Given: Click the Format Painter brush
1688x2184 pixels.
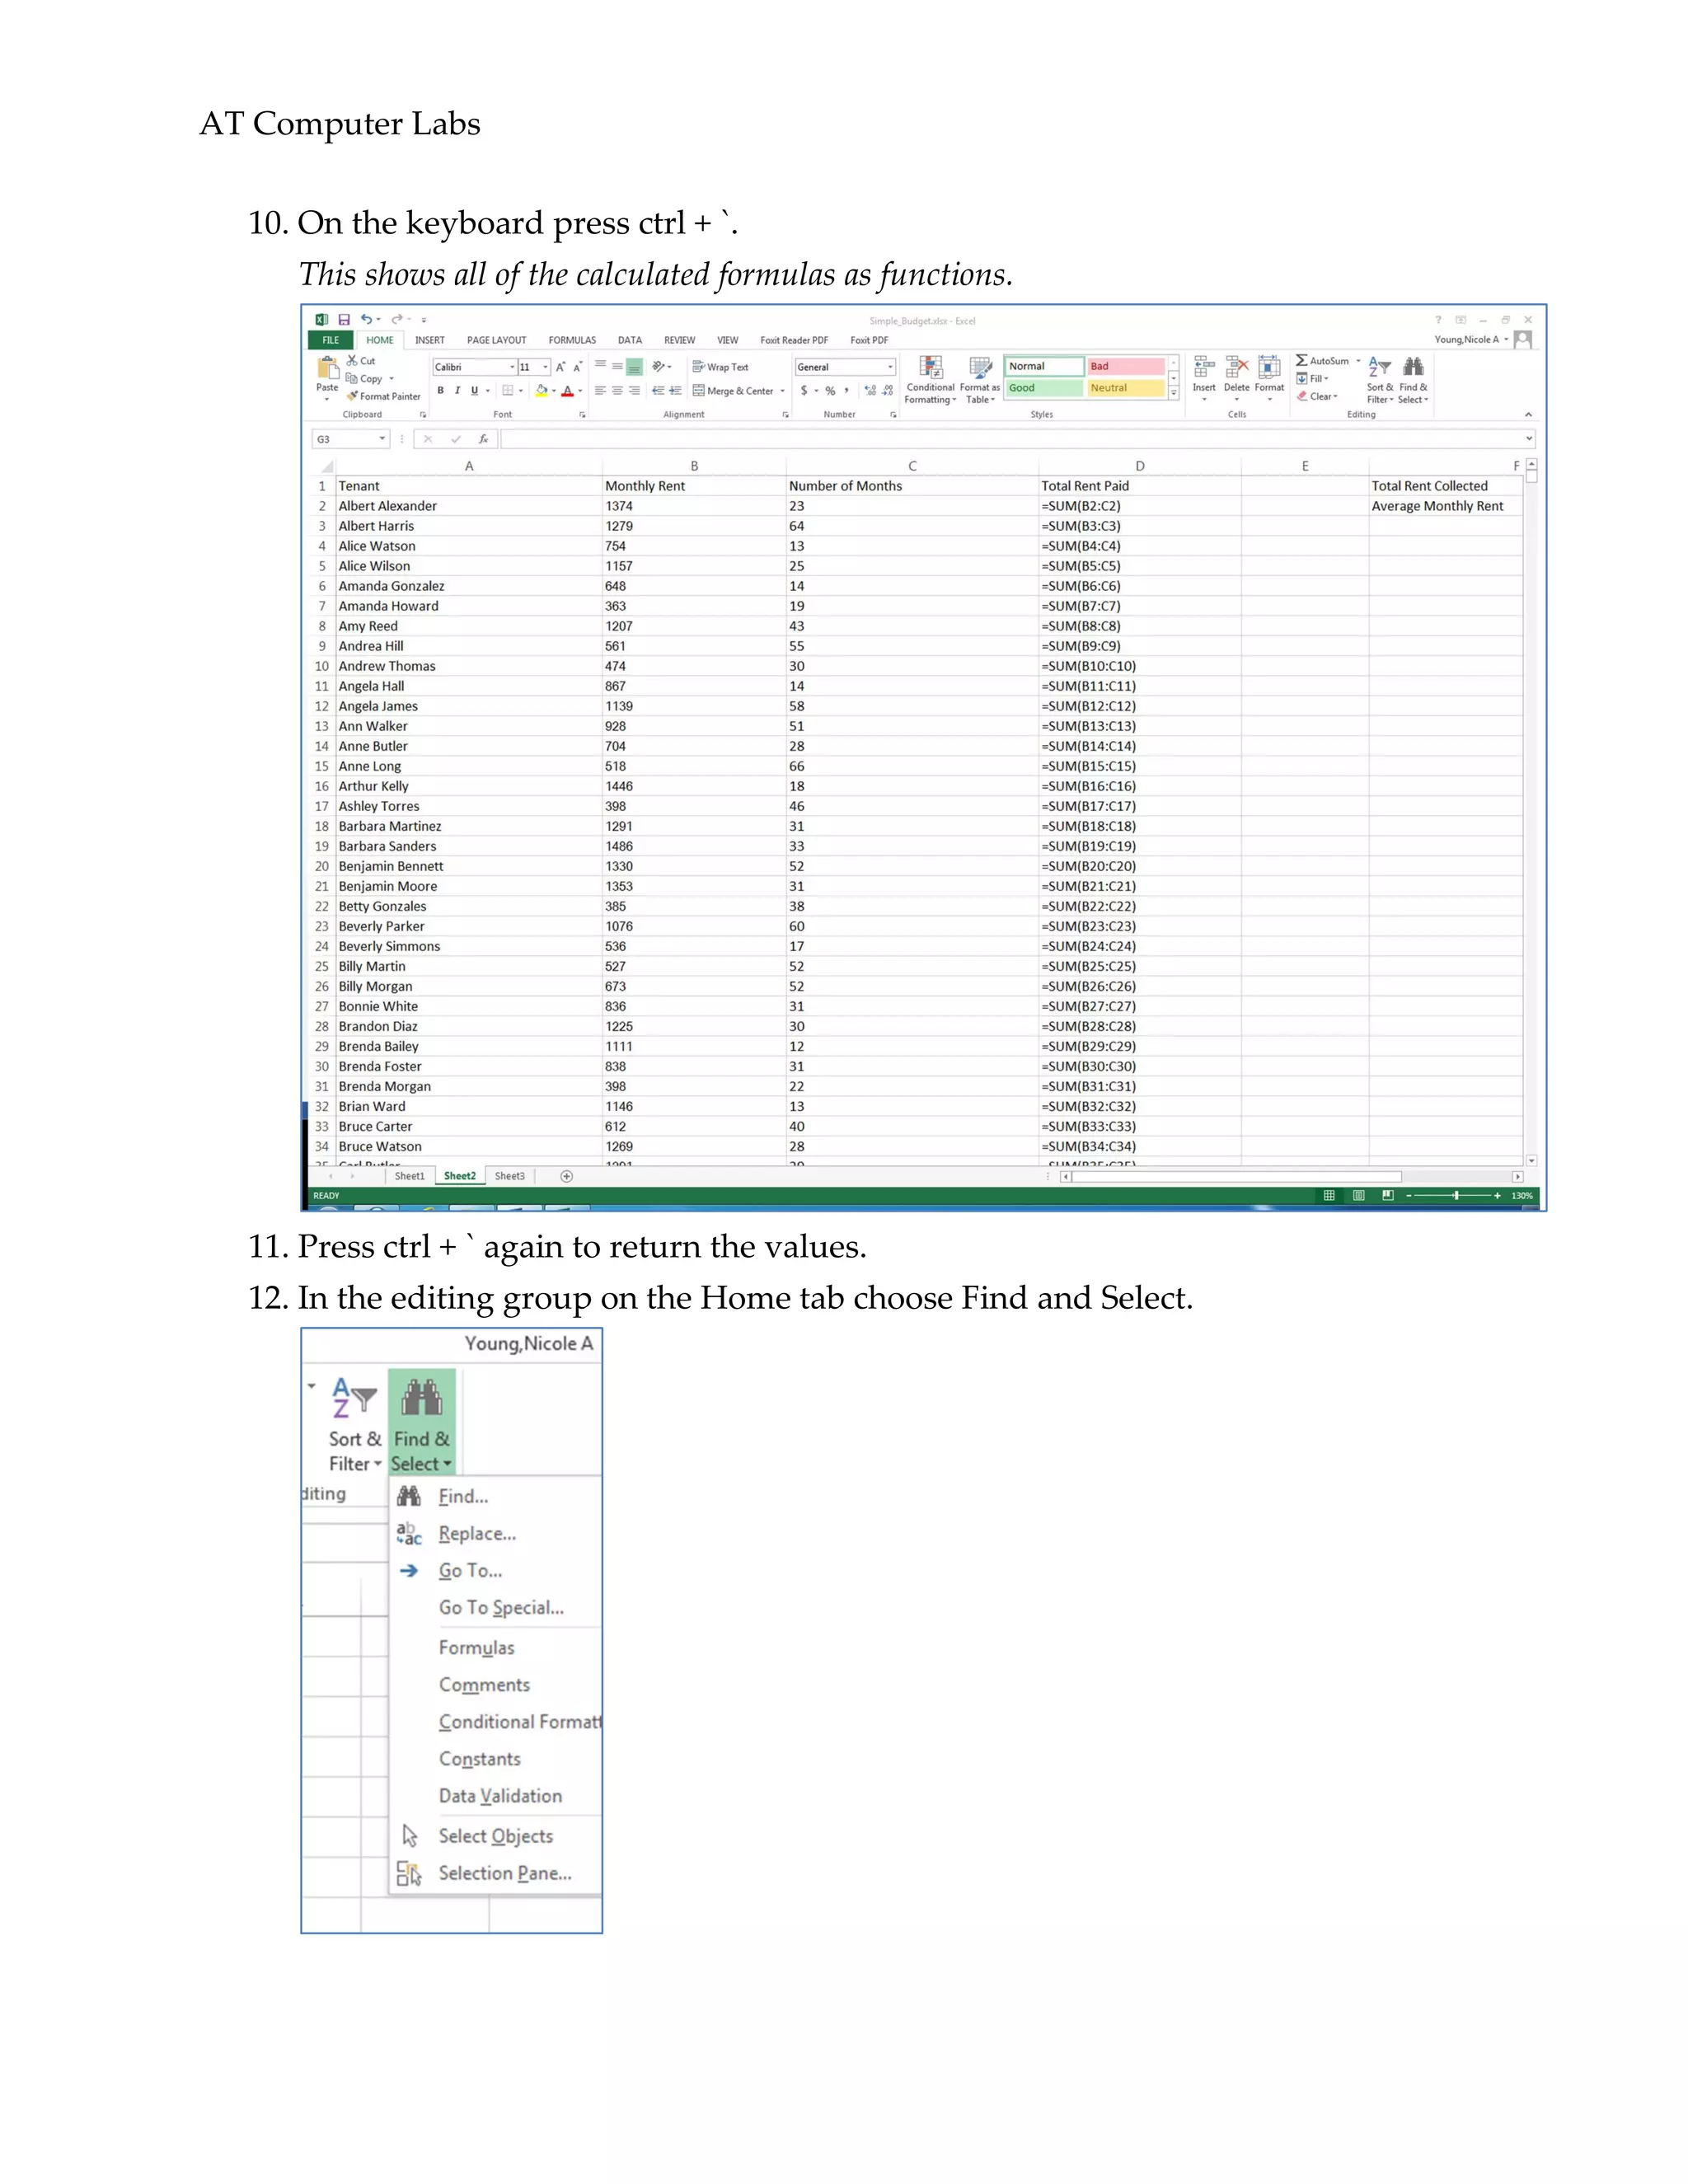Looking at the screenshot, I should click(352, 397).
